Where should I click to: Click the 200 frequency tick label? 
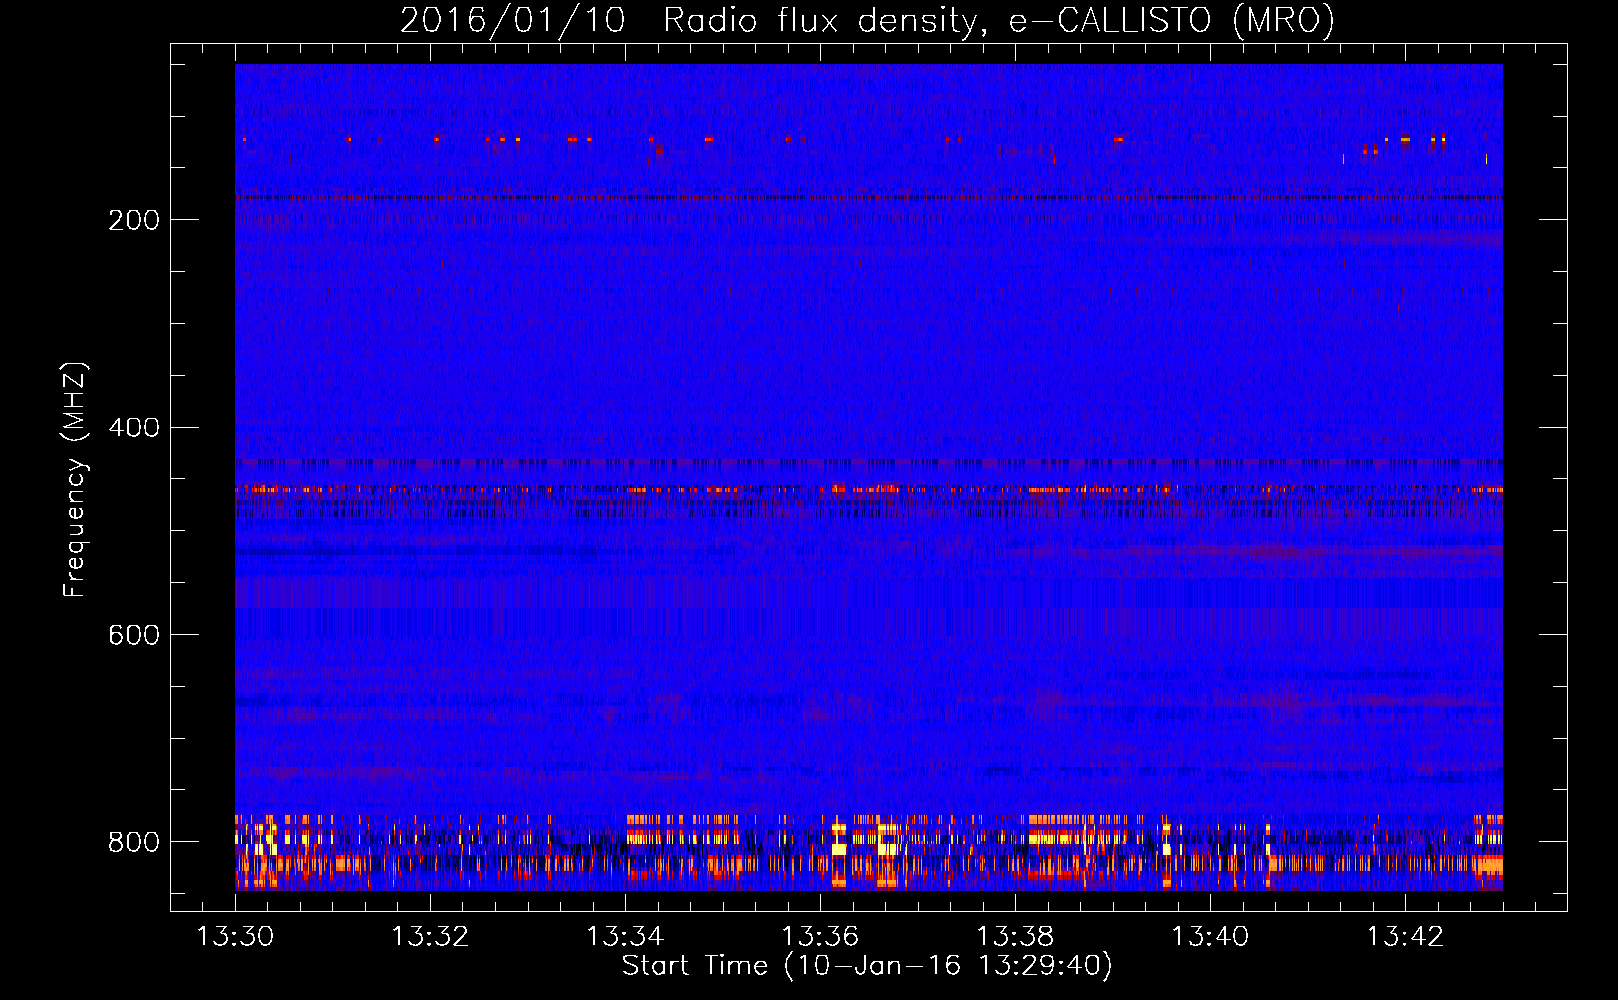click(134, 220)
